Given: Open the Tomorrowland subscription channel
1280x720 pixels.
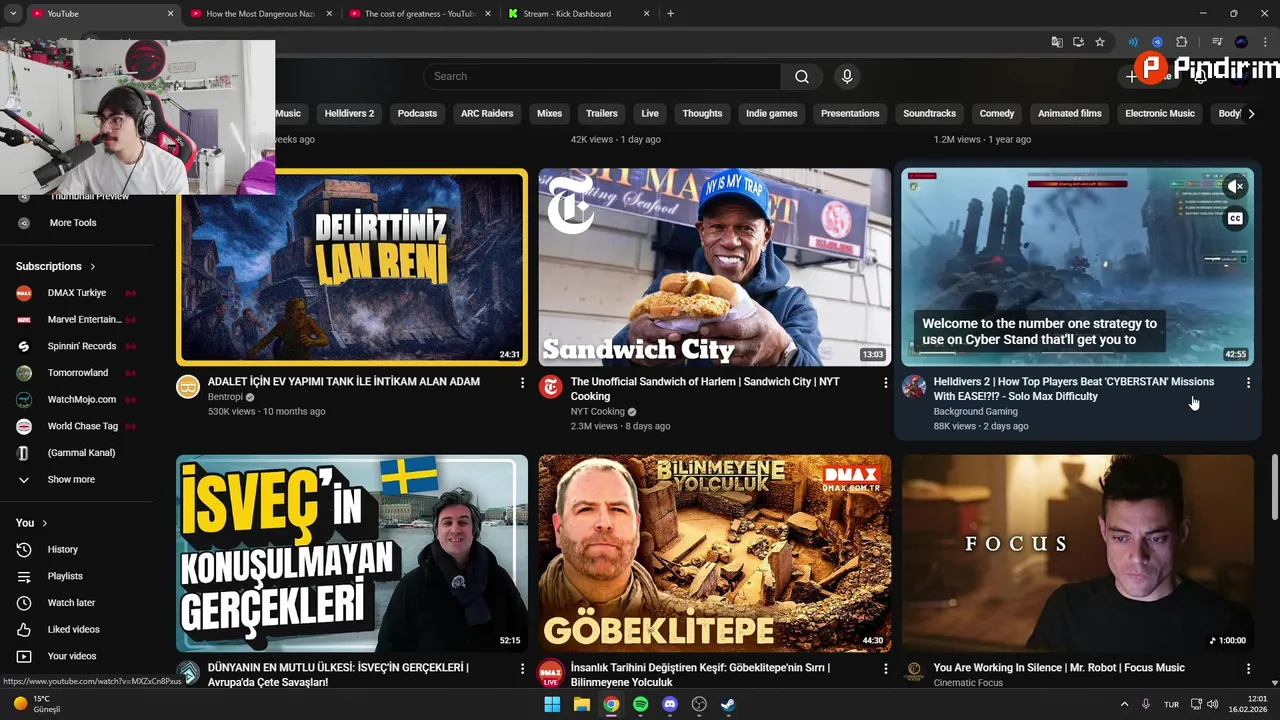Looking at the screenshot, I should tap(77, 373).
